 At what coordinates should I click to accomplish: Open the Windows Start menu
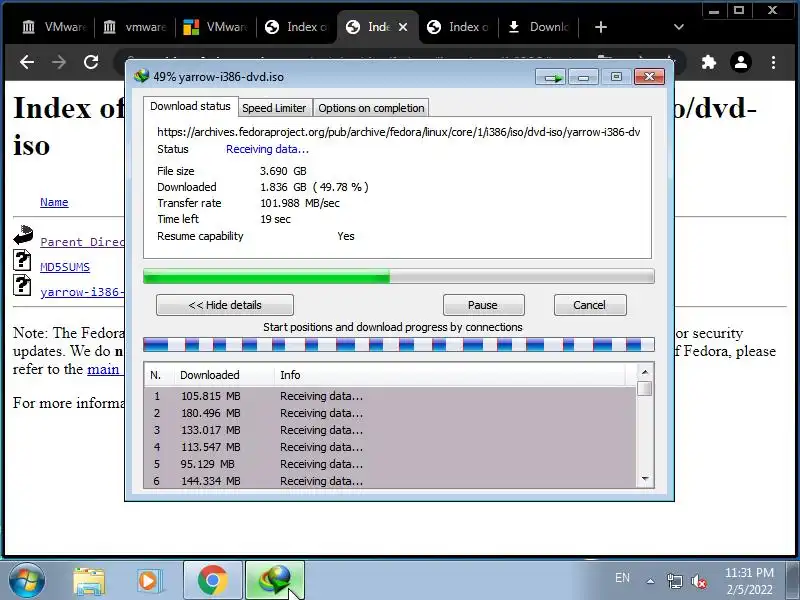[26, 581]
